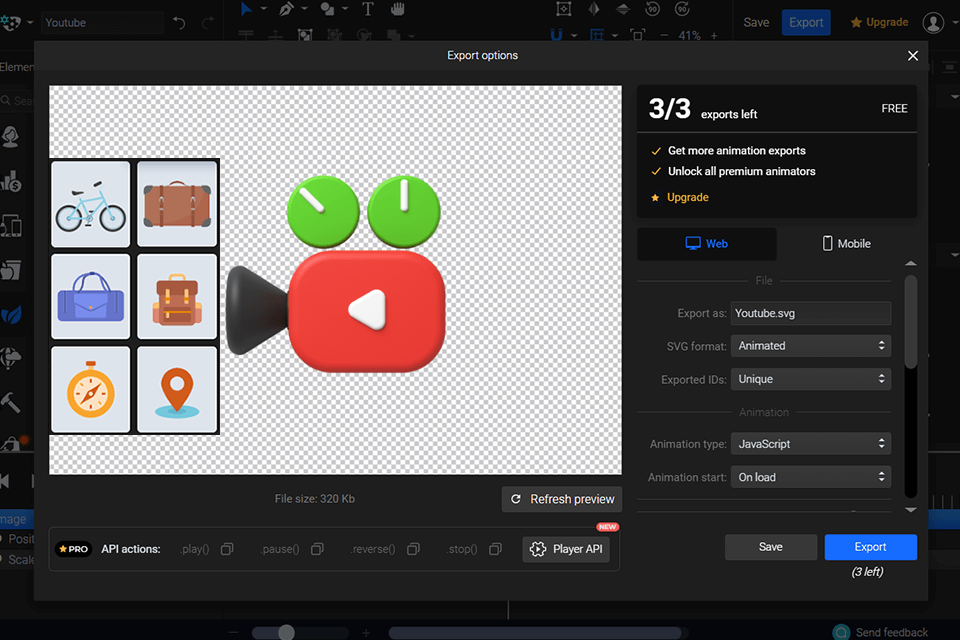960x640 pixels.
Task: Open the hammer tools sidebar icon
Action: pos(10,402)
